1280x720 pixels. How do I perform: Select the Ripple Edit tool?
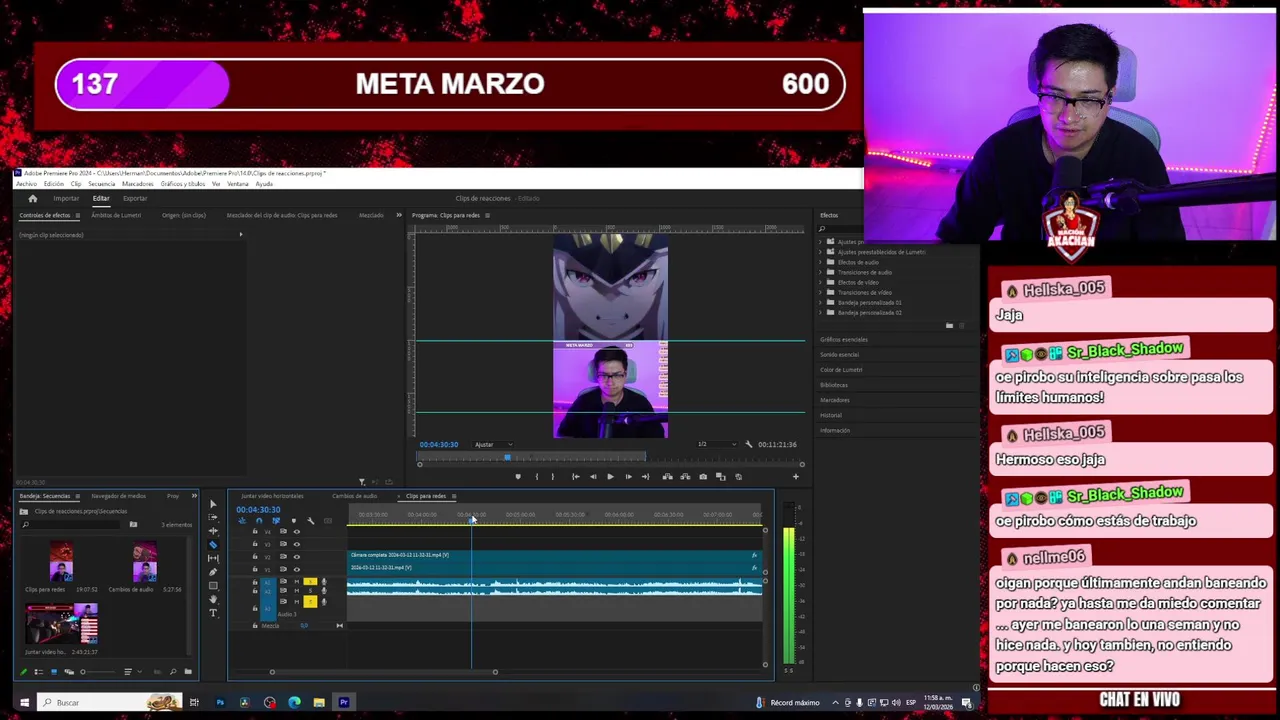[213, 531]
